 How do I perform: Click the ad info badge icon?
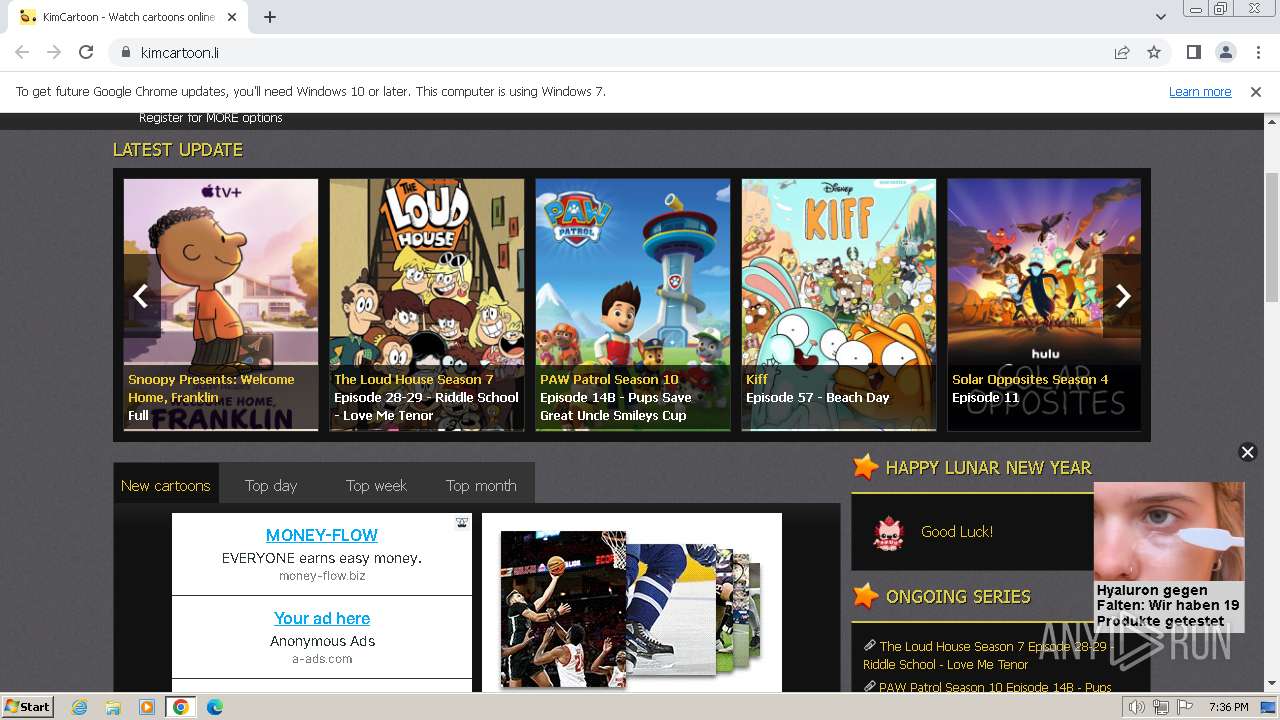462,522
